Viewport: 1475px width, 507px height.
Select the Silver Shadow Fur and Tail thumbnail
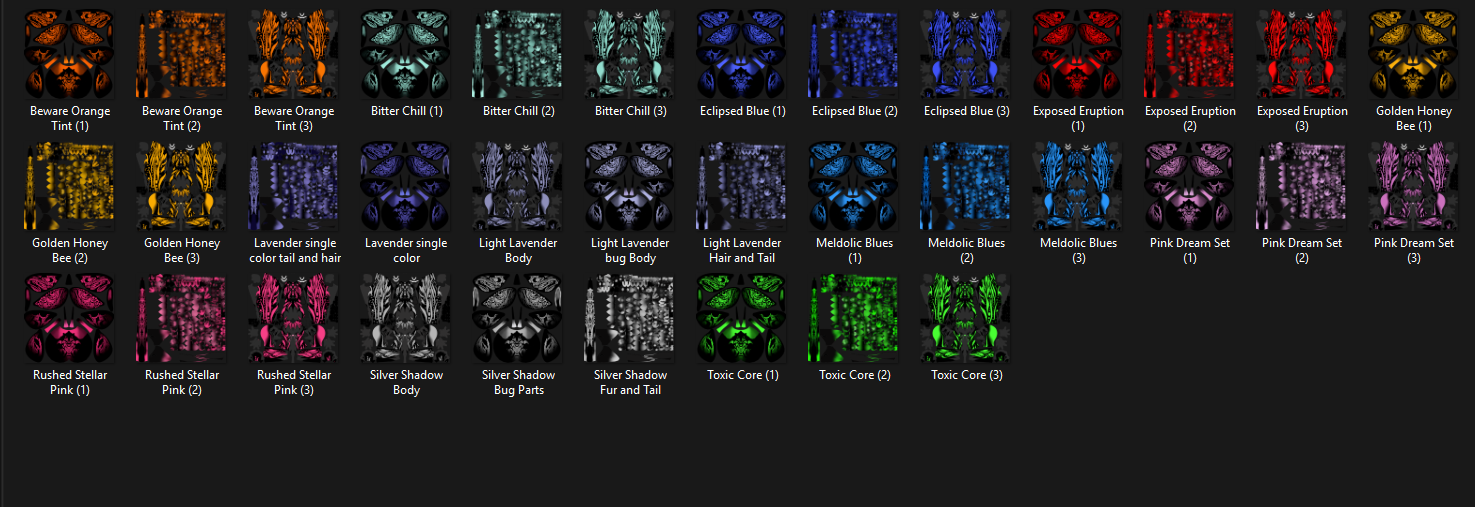(x=630, y=318)
